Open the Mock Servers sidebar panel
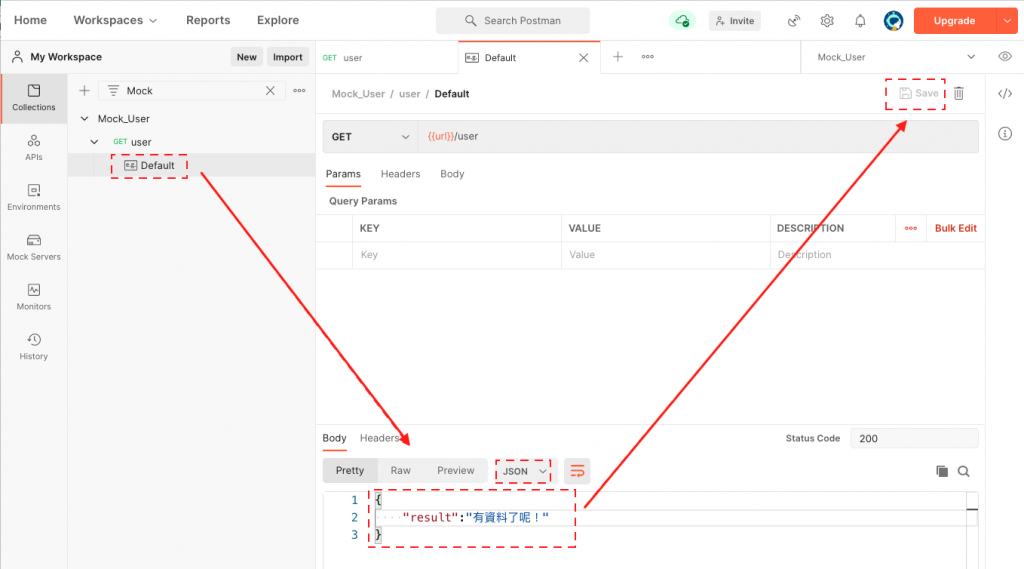Image resolution: width=1024 pixels, height=569 pixels. click(x=34, y=247)
